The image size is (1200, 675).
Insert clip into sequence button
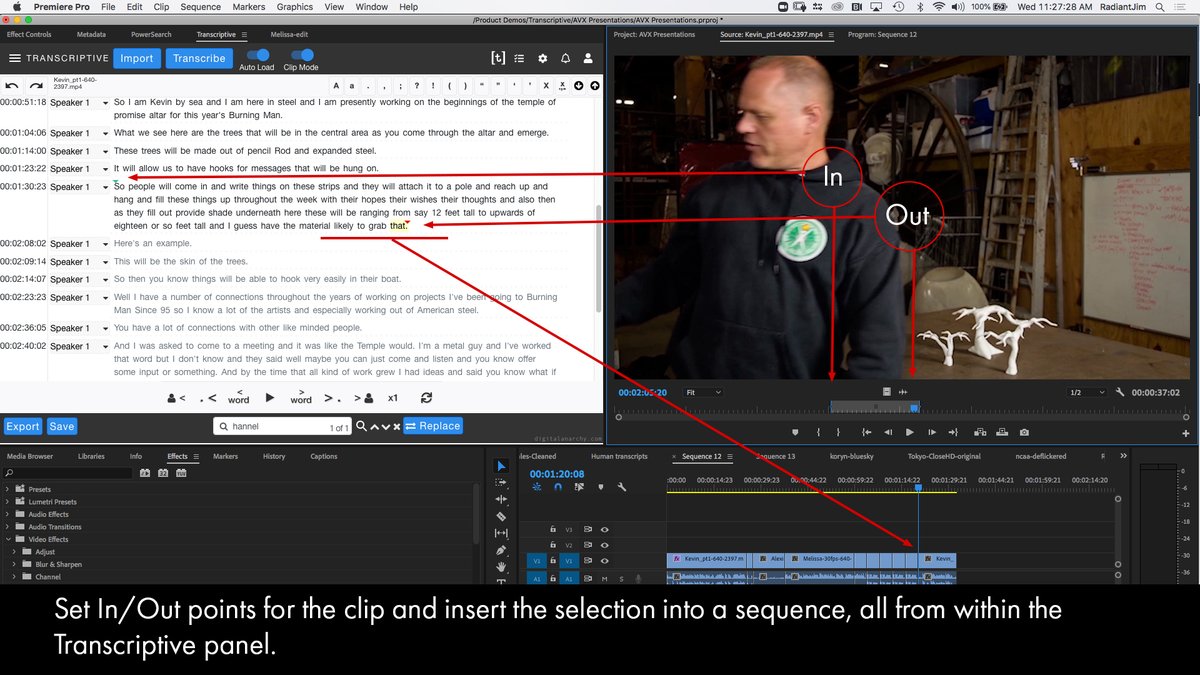pyautogui.click(x=978, y=432)
